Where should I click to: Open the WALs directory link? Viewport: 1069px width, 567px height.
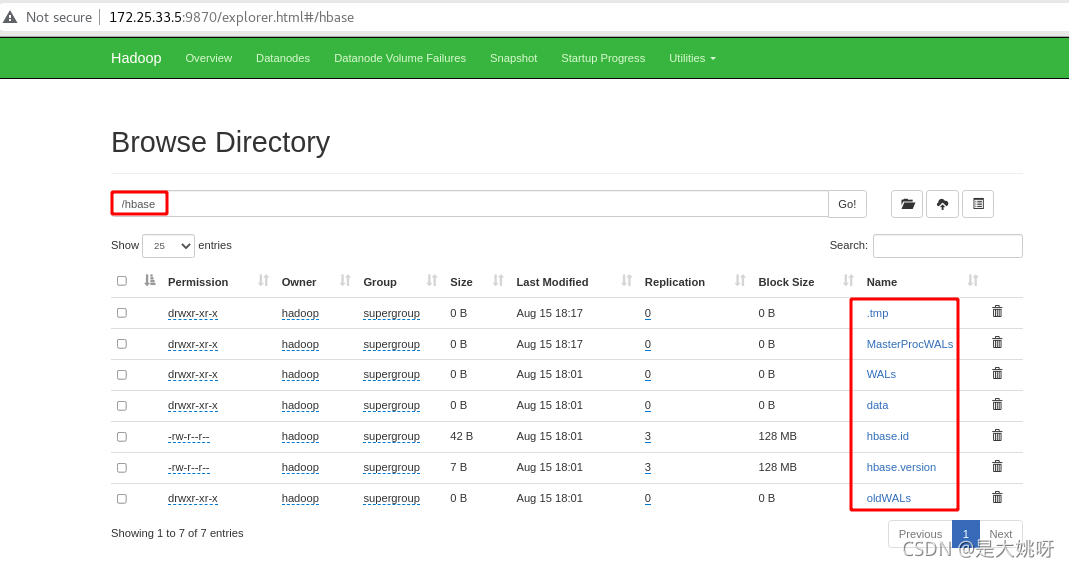click(x=881, y=375)
